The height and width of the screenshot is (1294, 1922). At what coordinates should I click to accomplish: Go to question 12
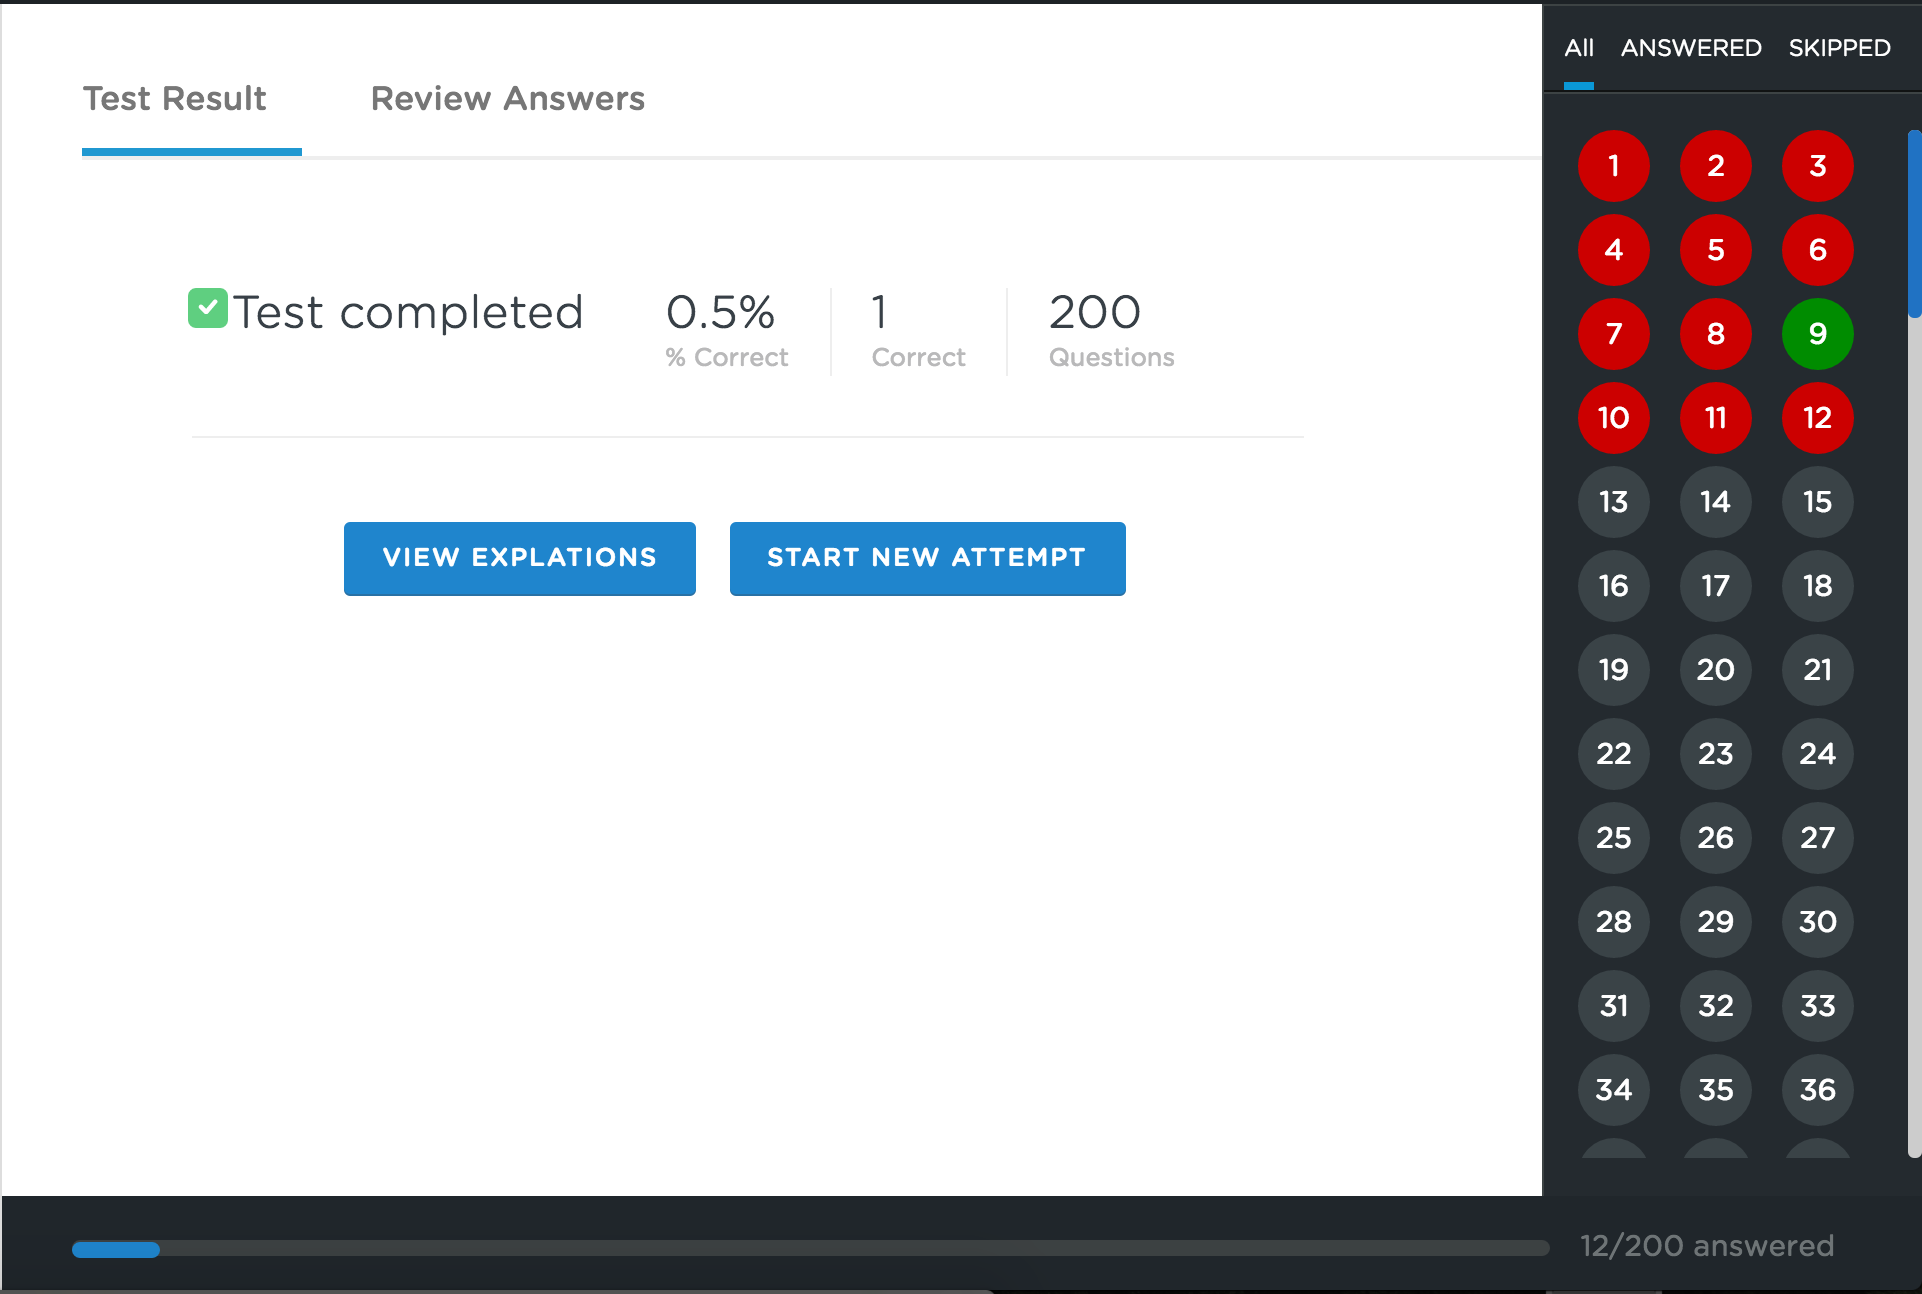(x=1818, y=418)
